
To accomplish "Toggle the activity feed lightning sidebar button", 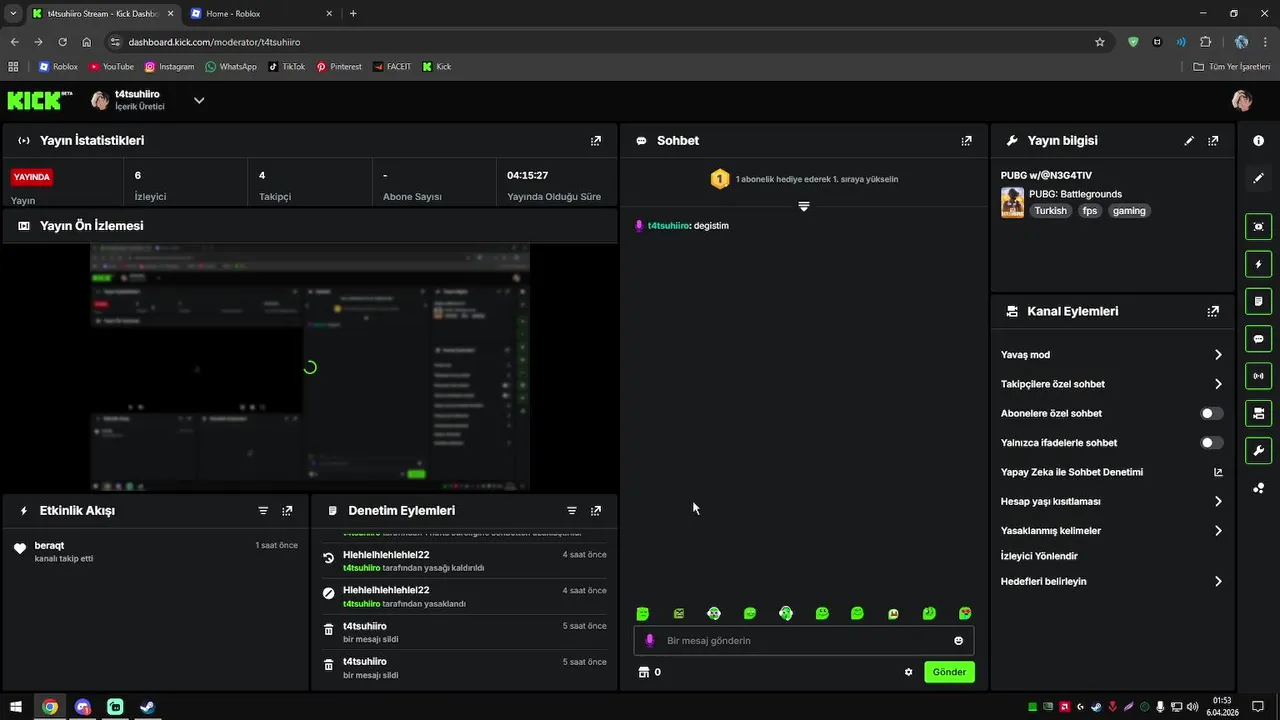I will point(1258,264).
